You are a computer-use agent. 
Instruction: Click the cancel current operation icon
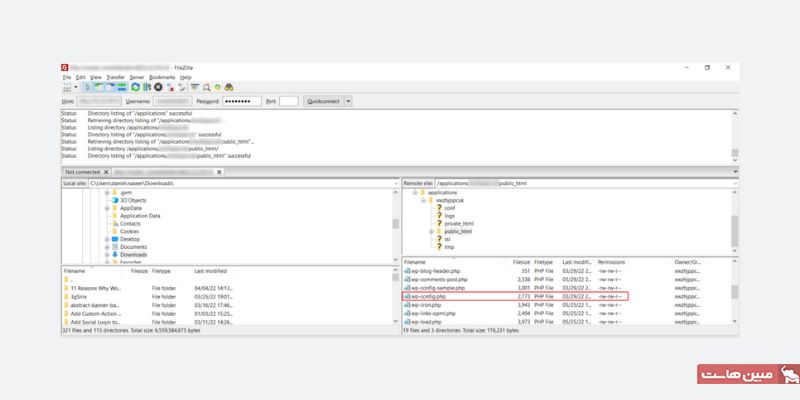tap(158, 87)
